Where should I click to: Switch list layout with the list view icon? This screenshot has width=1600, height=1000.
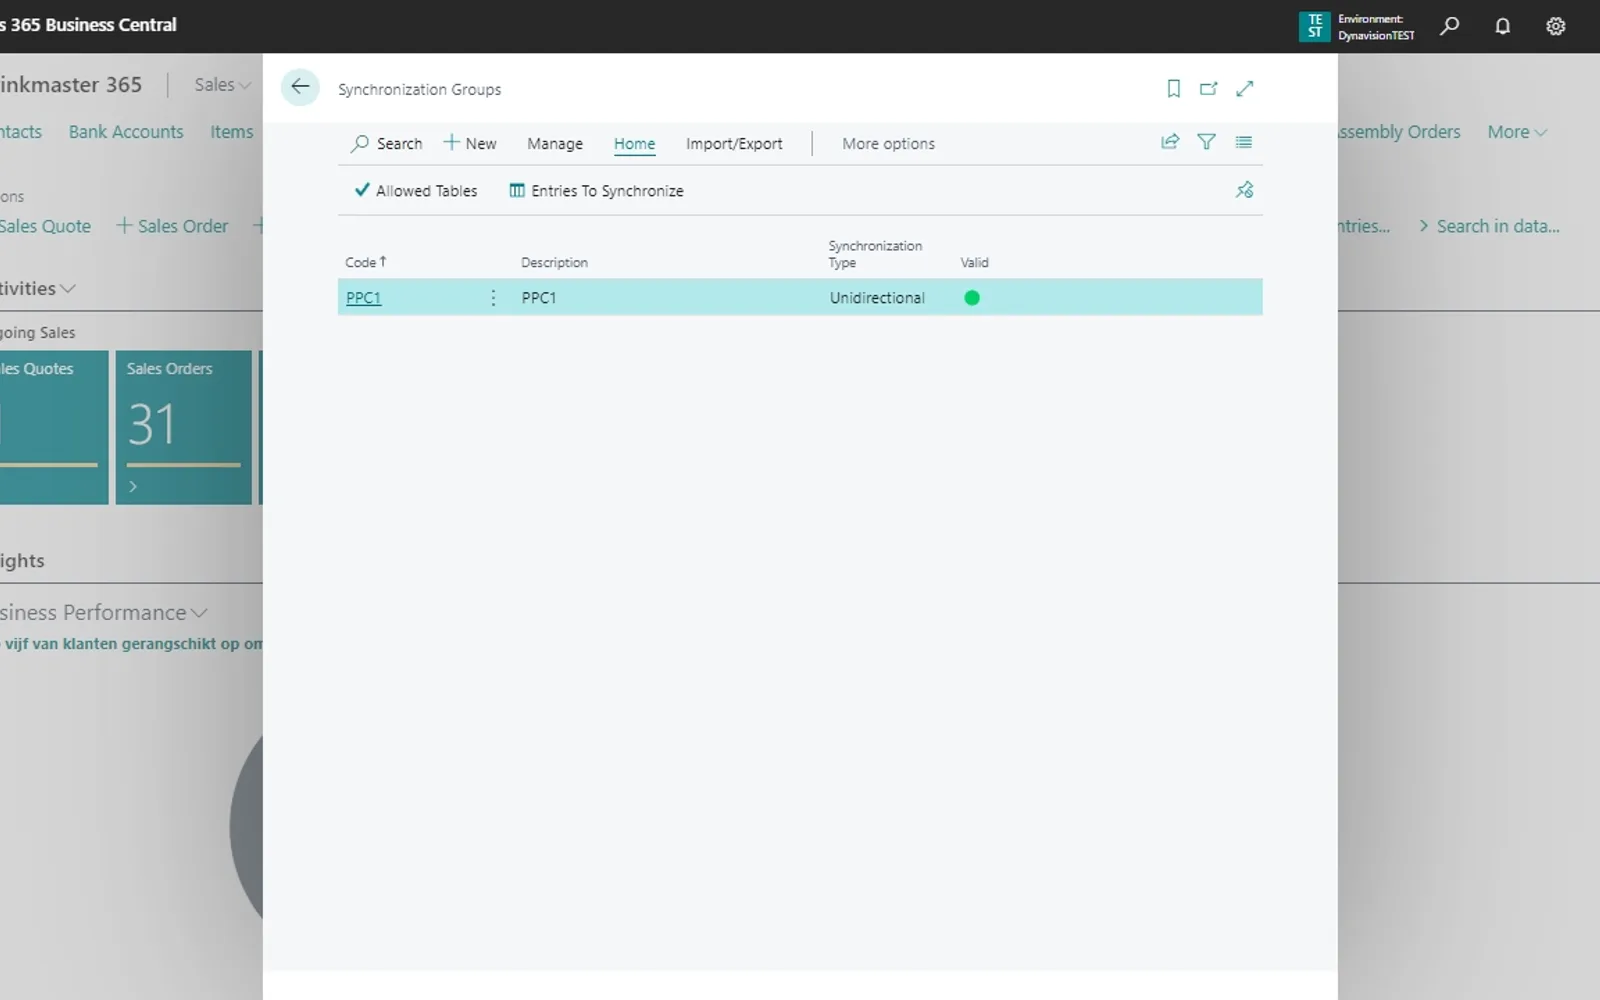tap(1244, 142)
